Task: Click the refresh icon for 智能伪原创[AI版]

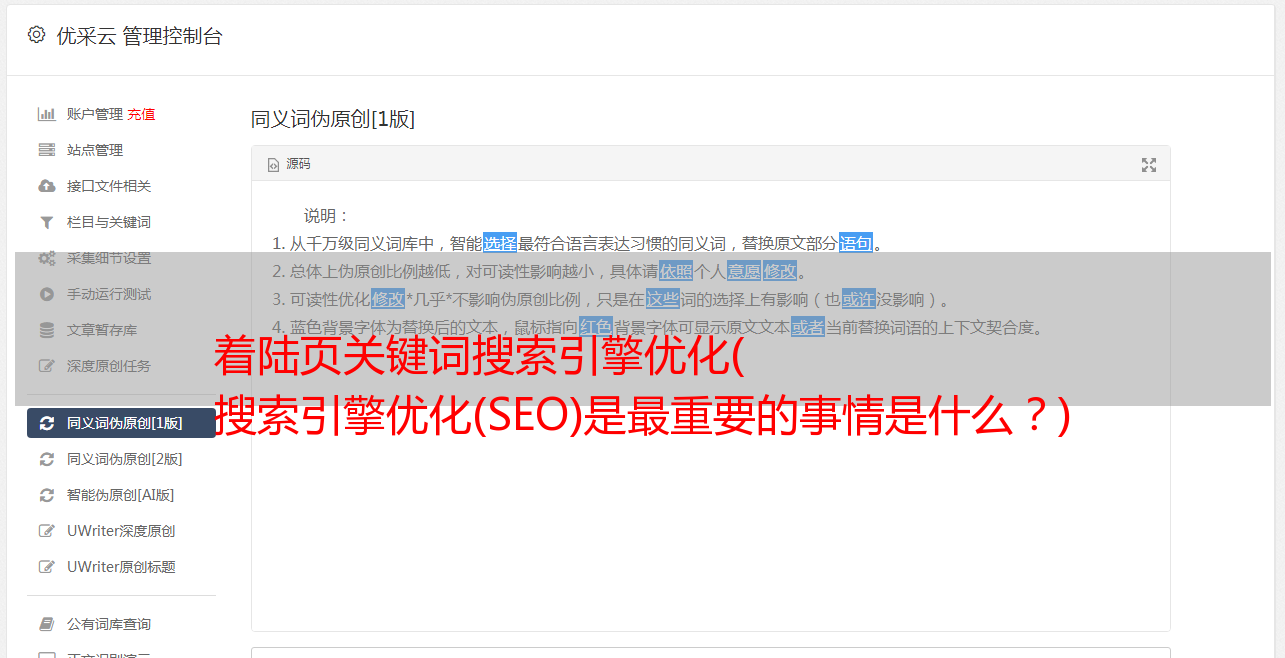Action: pyautogui.click(x=46, y=495)
